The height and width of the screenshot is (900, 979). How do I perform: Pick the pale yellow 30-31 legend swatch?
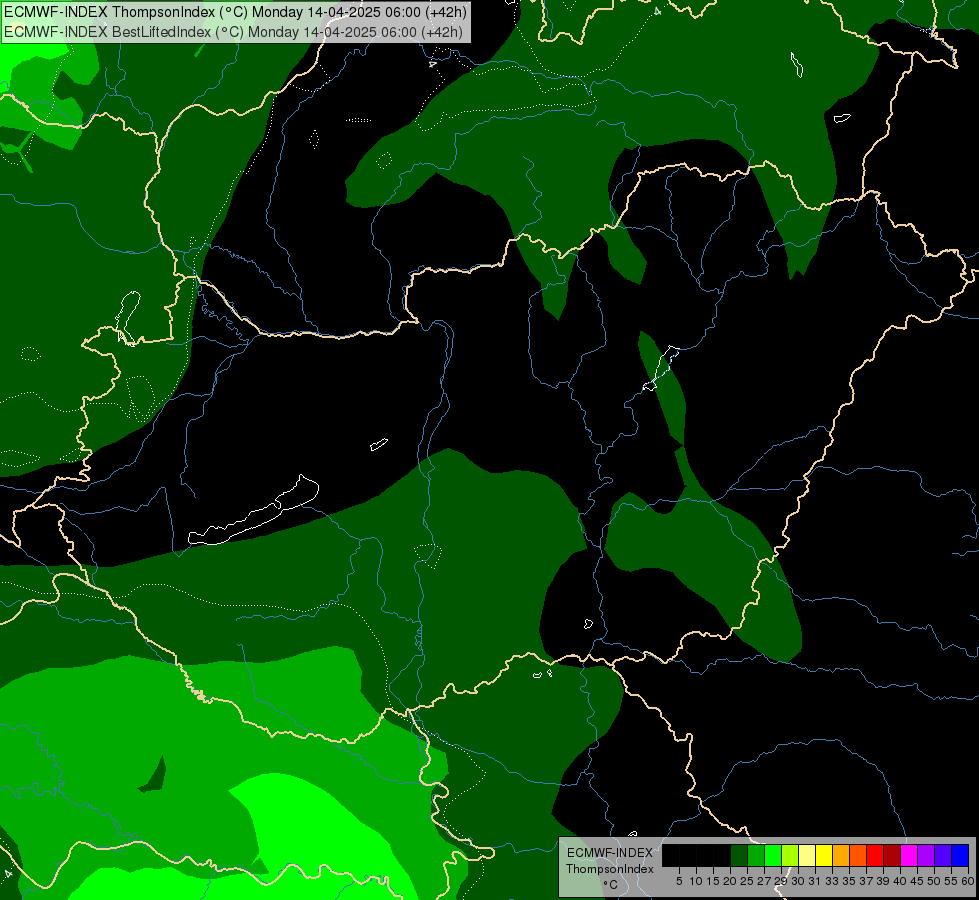point(807,855)
